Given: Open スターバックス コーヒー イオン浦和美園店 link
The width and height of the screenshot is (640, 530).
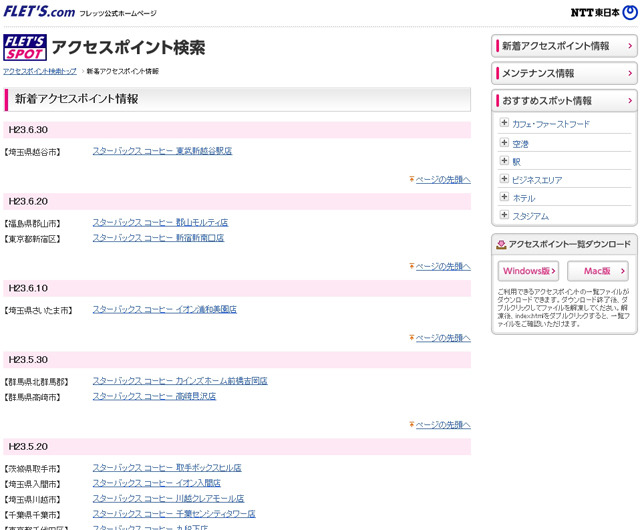Looking at the screenshot, I should coord(164,310).
